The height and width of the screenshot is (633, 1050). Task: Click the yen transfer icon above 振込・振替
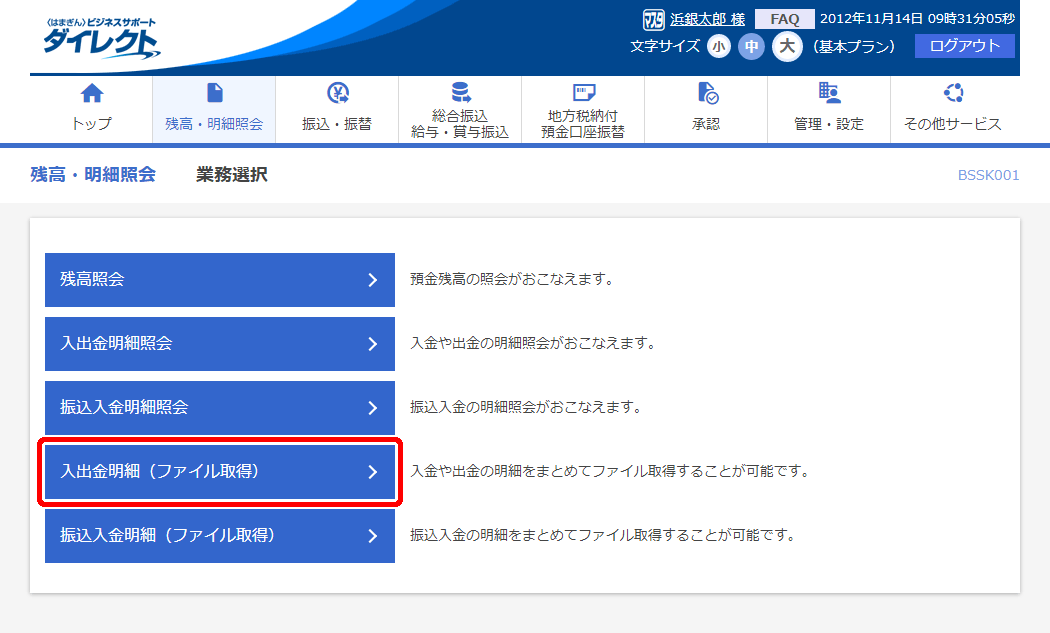pyautogui.click(x=337, y=94)
